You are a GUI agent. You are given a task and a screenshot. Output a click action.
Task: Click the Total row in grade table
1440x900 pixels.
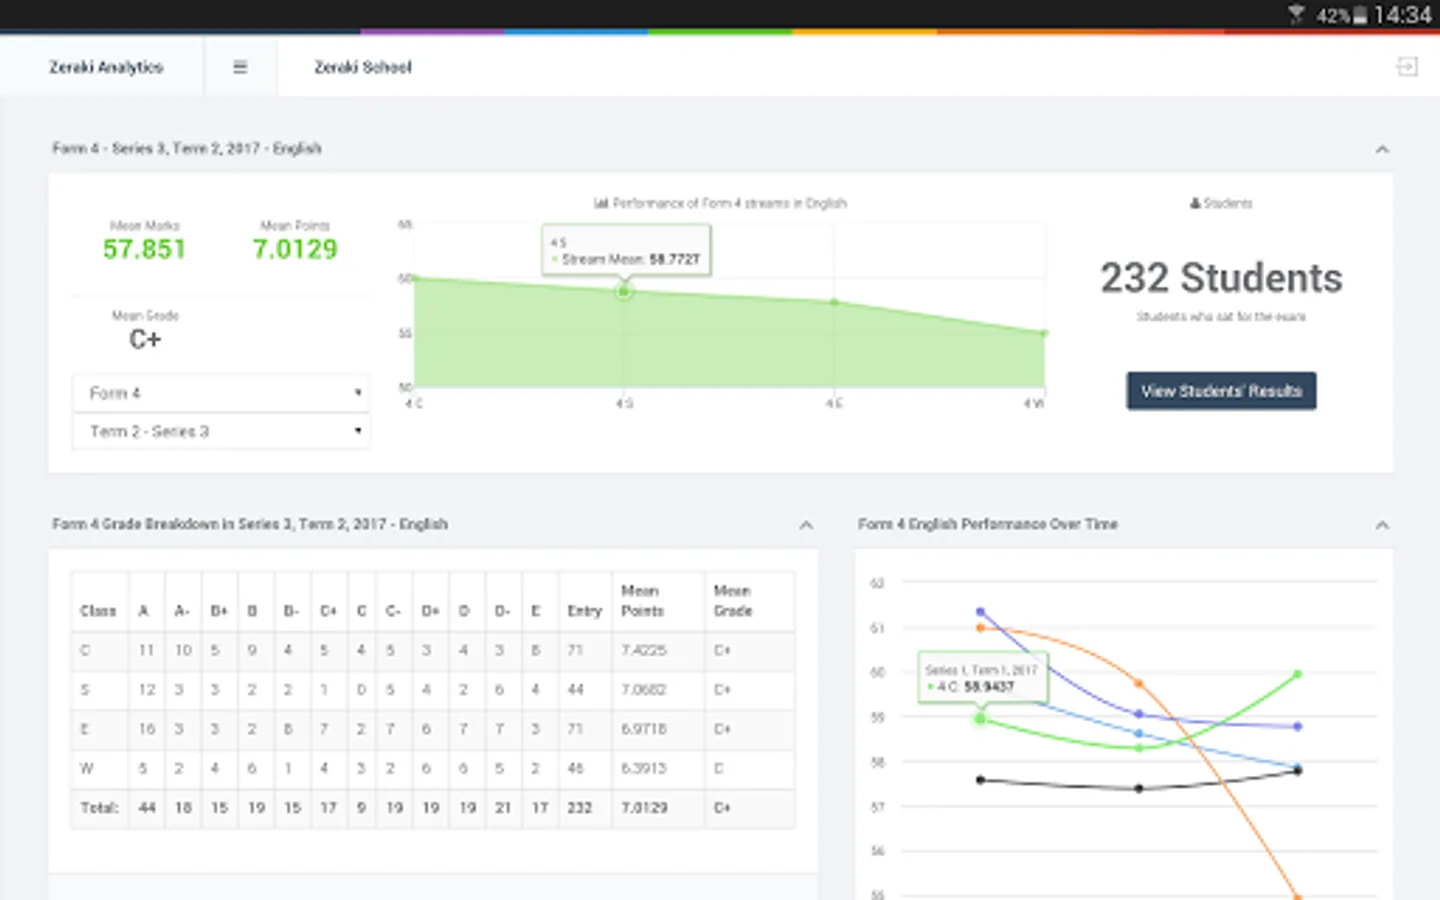(x=433, y=808)
